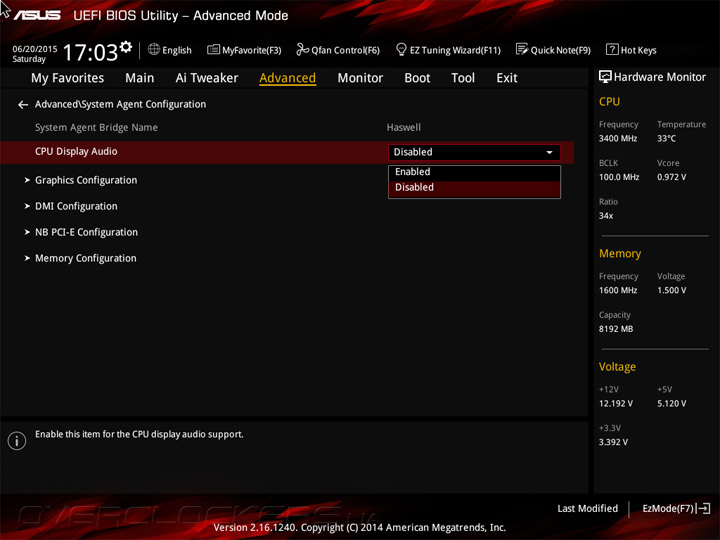Click +3.3V reading 3.392 V
Screen dimensions: 720x540
(613, 442)
